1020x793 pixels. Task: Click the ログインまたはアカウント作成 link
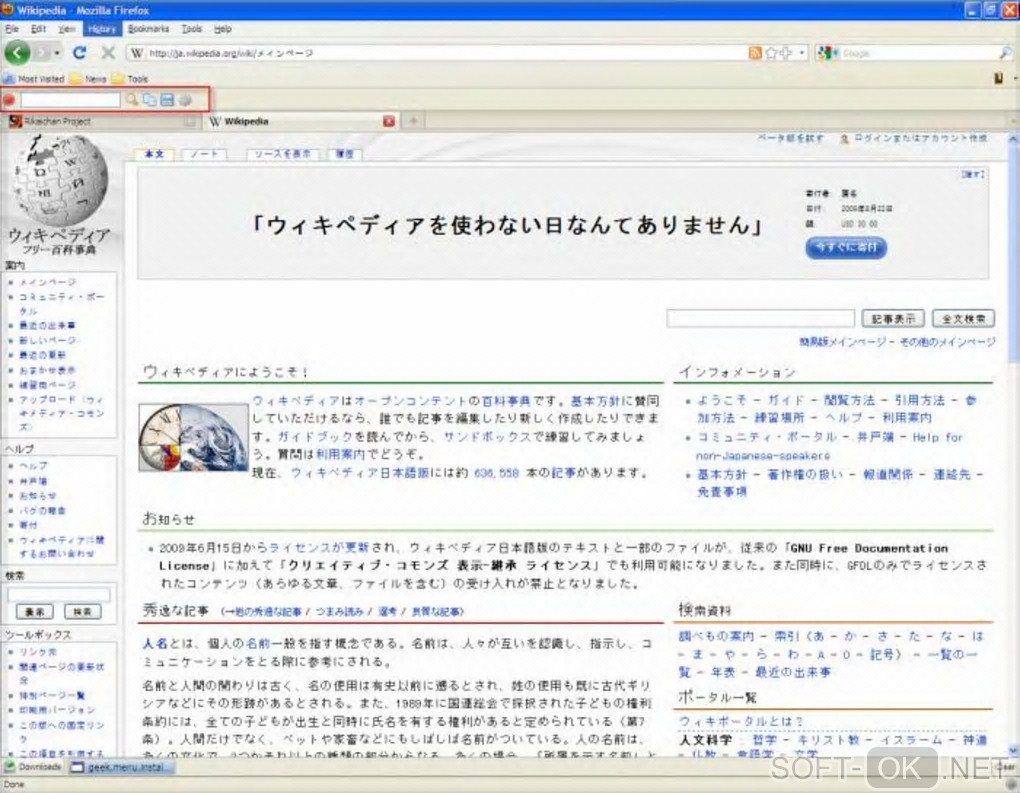(x=920, y=138)
